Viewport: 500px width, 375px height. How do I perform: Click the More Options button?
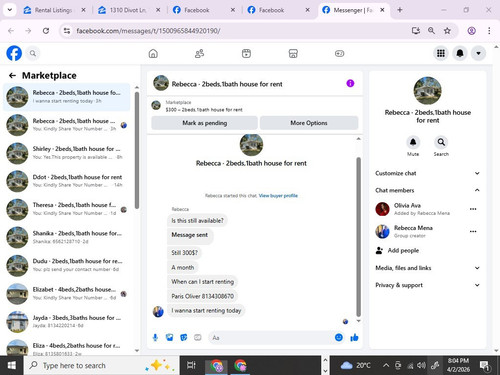pyautogui.click(x=309, y=123)
